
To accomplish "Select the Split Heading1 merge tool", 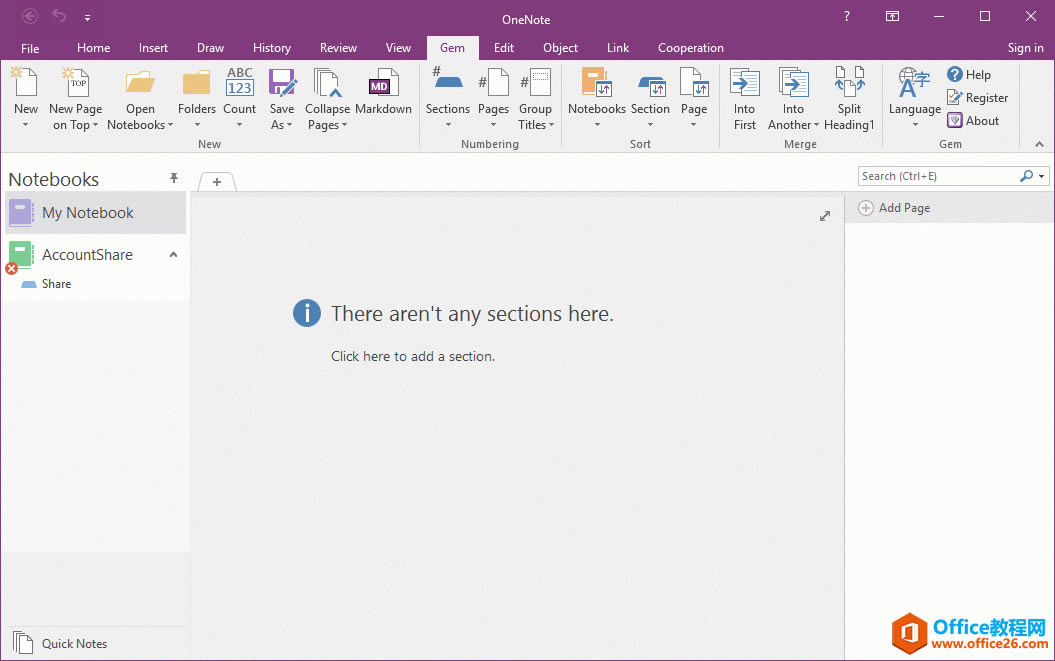I will [x=849, y=97].
